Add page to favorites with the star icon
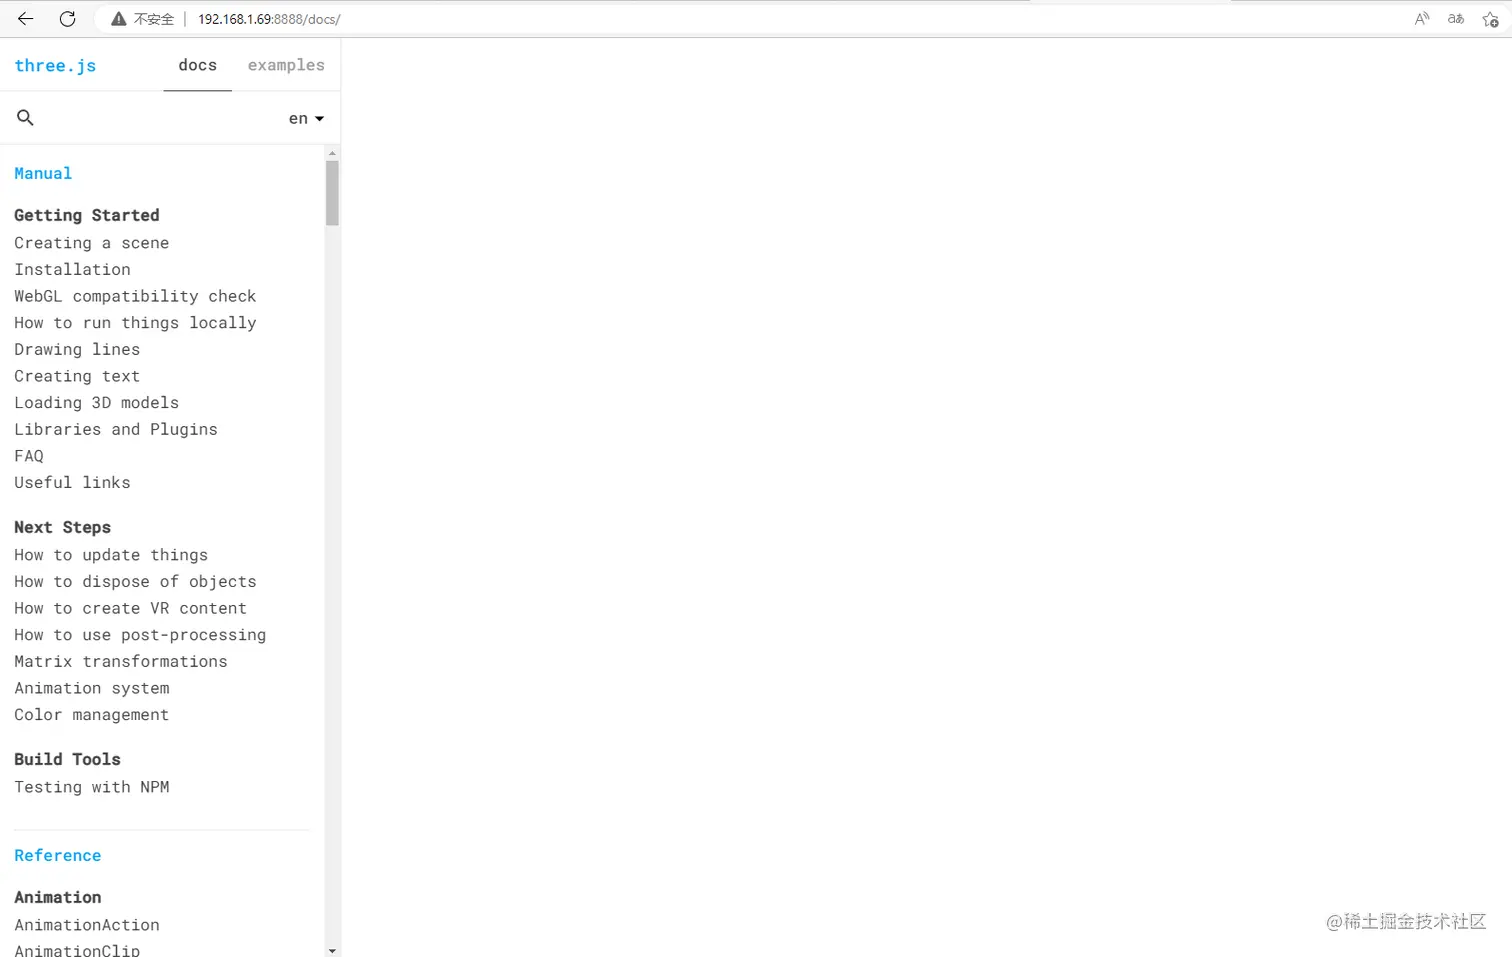This screenshot has width=1512, height=957. 1490,19
